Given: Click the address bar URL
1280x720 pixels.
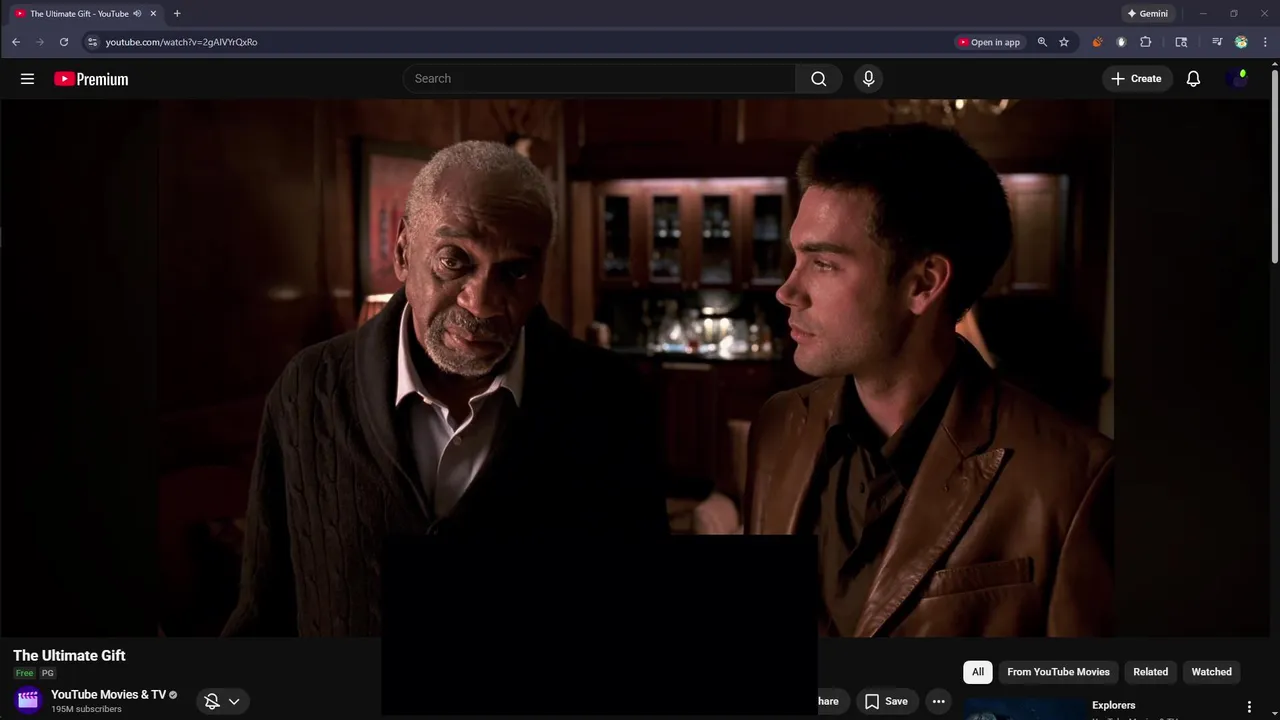Looking at the screenshot, I should [181, 42].
